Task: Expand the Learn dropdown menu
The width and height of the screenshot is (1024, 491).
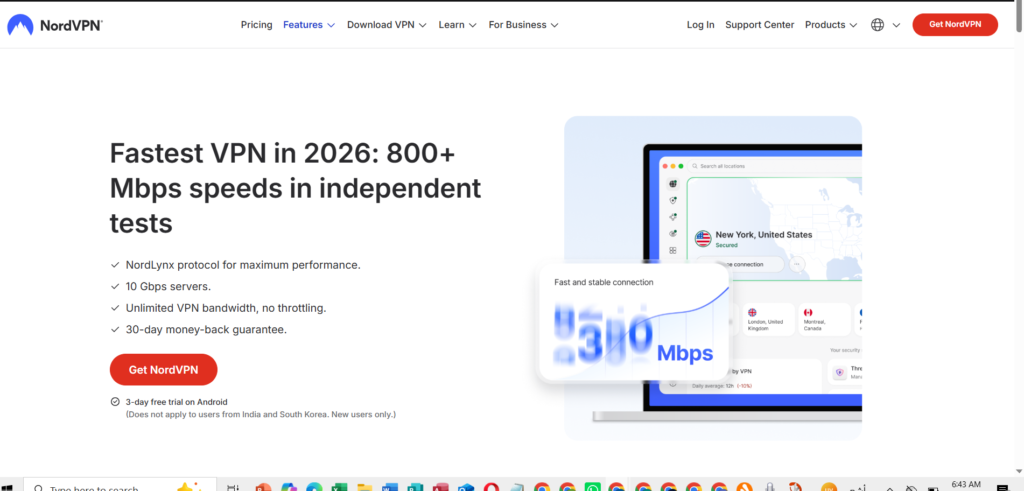Action: [x=458, y=25]
